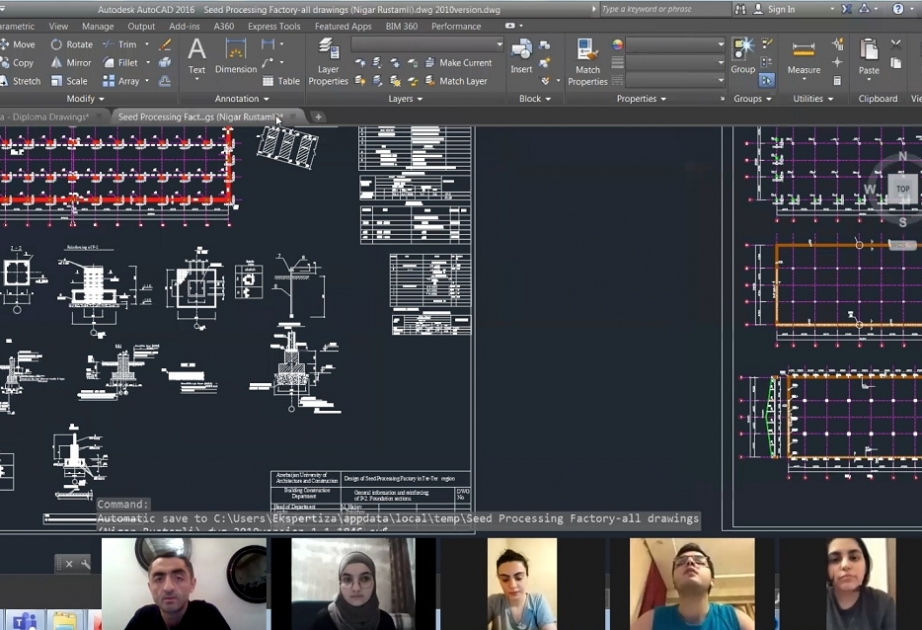Launch the Match Properties tool
Viewport: 922px width, 630px height.
(x=587, y=62)
